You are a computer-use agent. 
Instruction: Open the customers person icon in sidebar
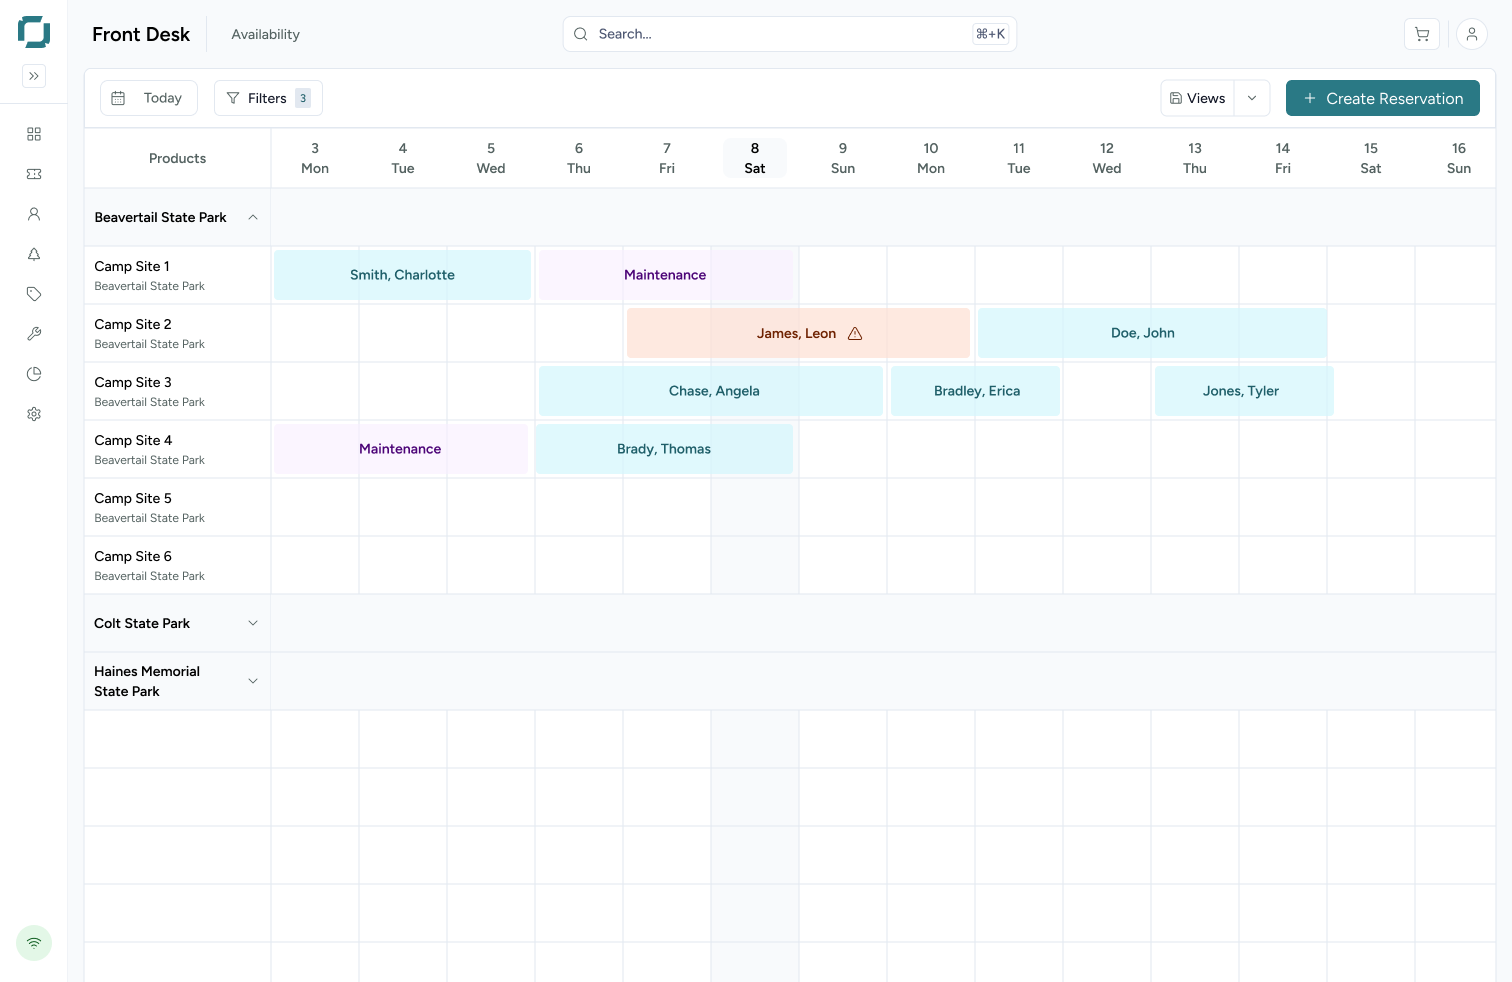pyautogui.click(x=34, y=214)
